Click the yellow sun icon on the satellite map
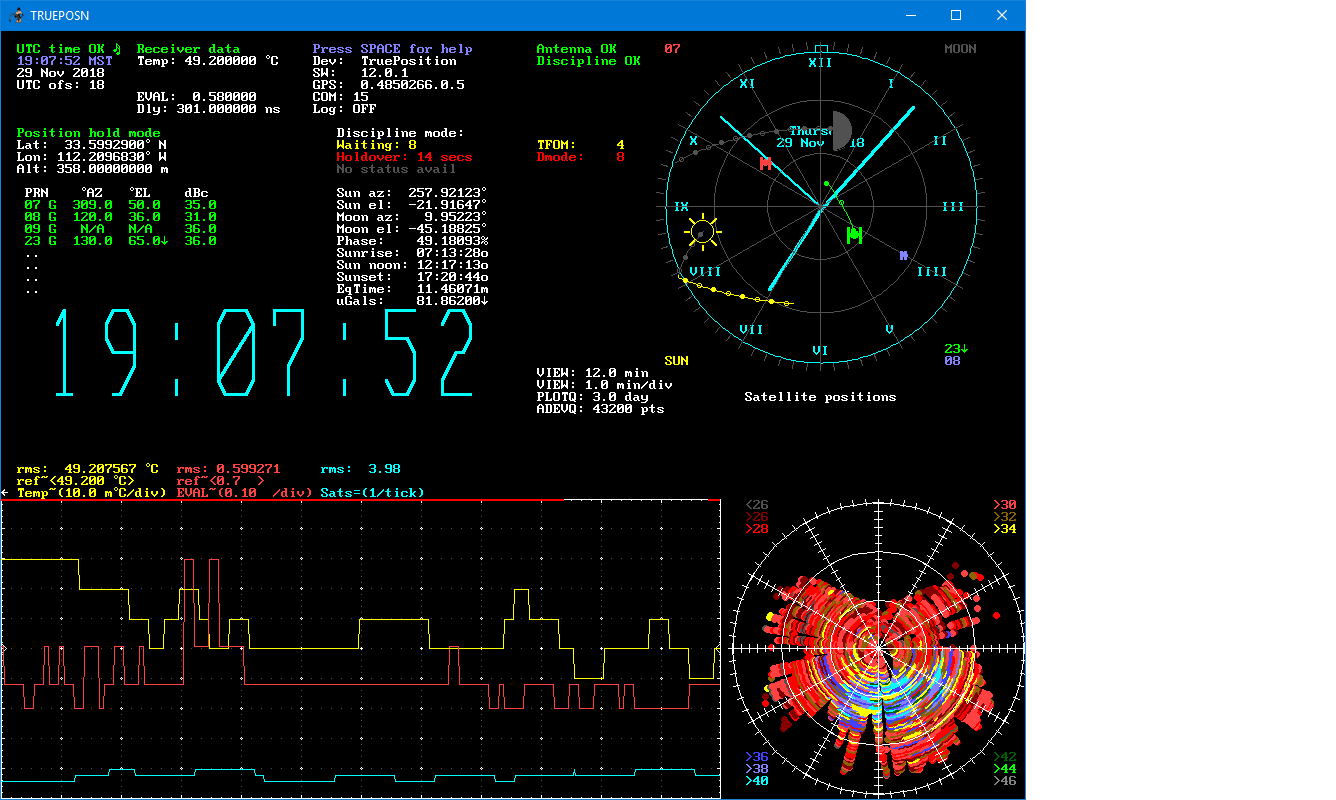 coord(703,232)
